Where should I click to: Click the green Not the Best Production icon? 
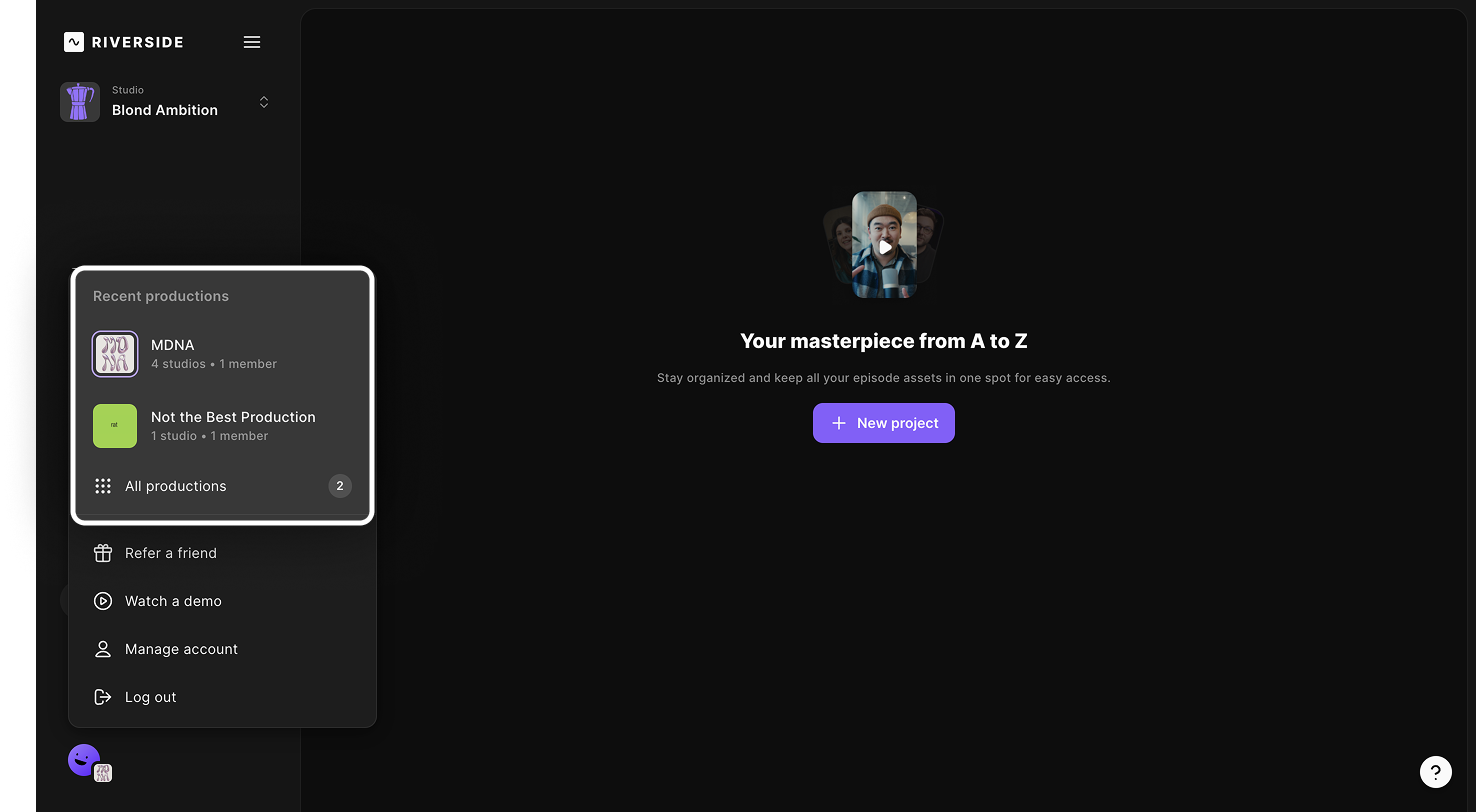pos(115,426)
